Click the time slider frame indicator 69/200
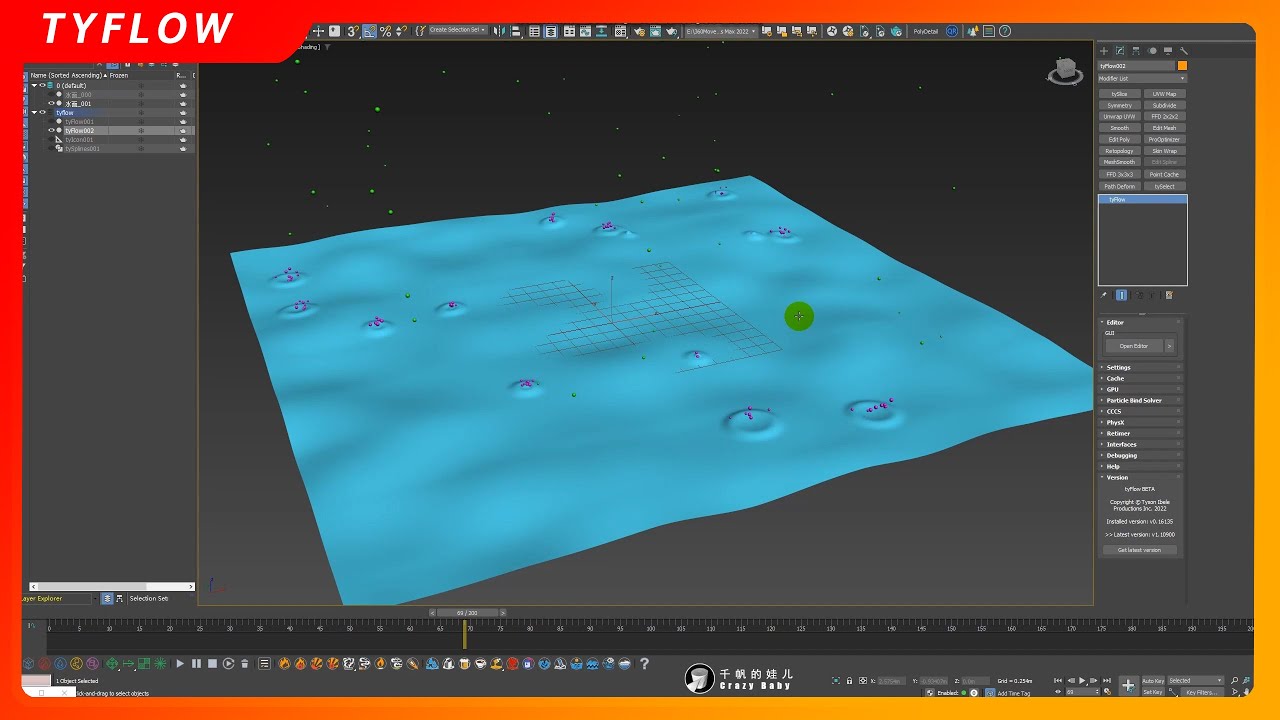1280x720 pixels. tap(467, 612)
